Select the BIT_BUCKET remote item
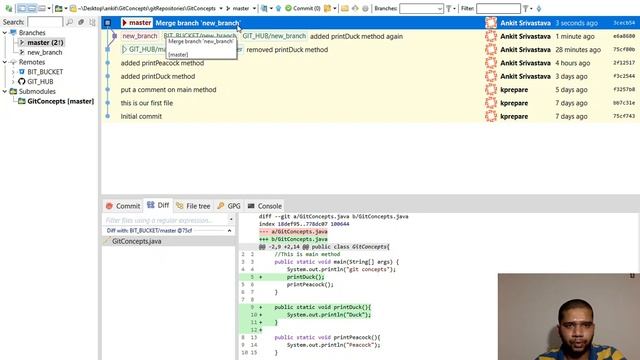 45,72
